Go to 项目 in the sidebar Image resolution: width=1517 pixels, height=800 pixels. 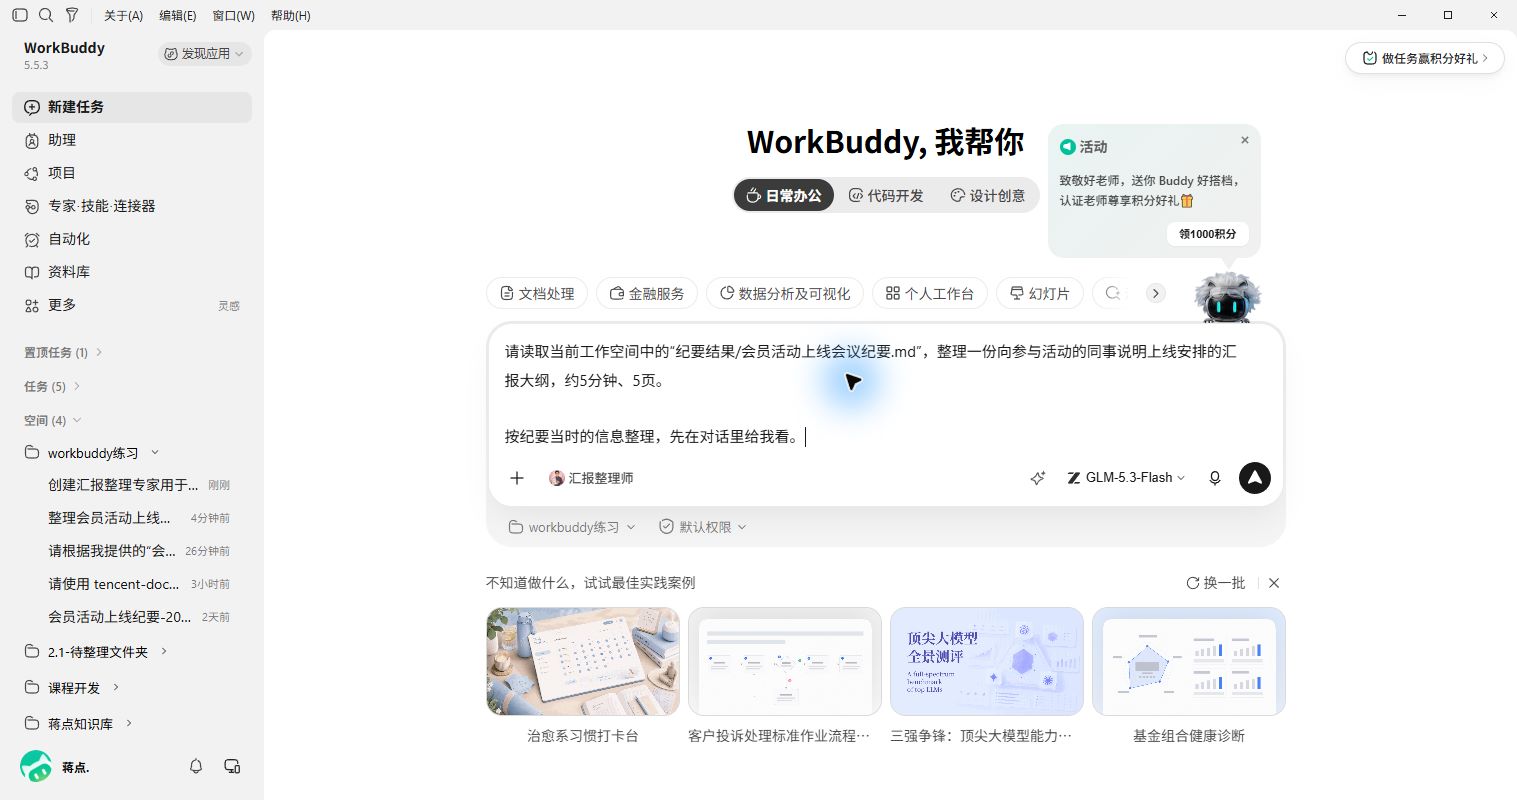tap(132, 173)
